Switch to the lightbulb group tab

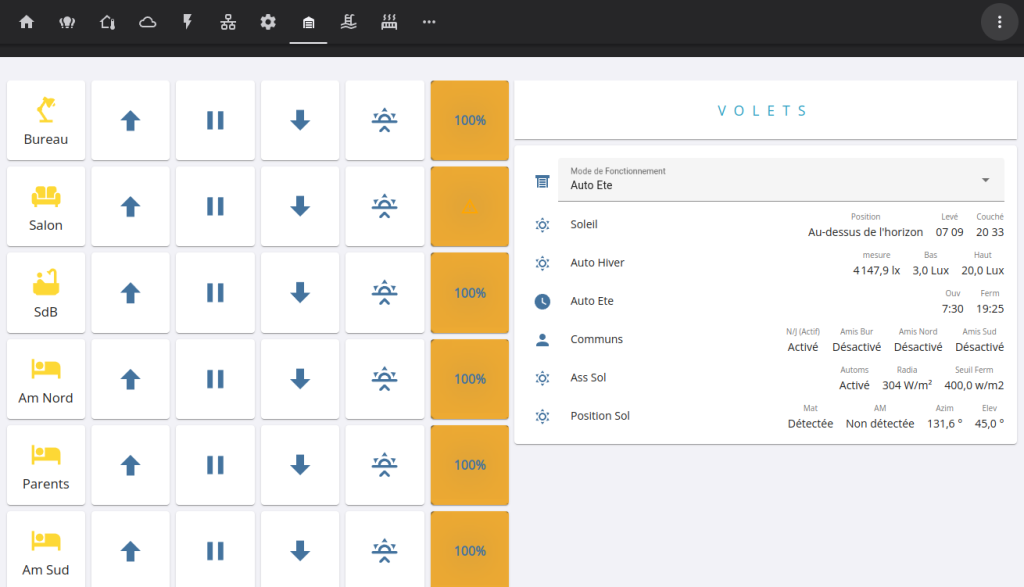point(67,22)
